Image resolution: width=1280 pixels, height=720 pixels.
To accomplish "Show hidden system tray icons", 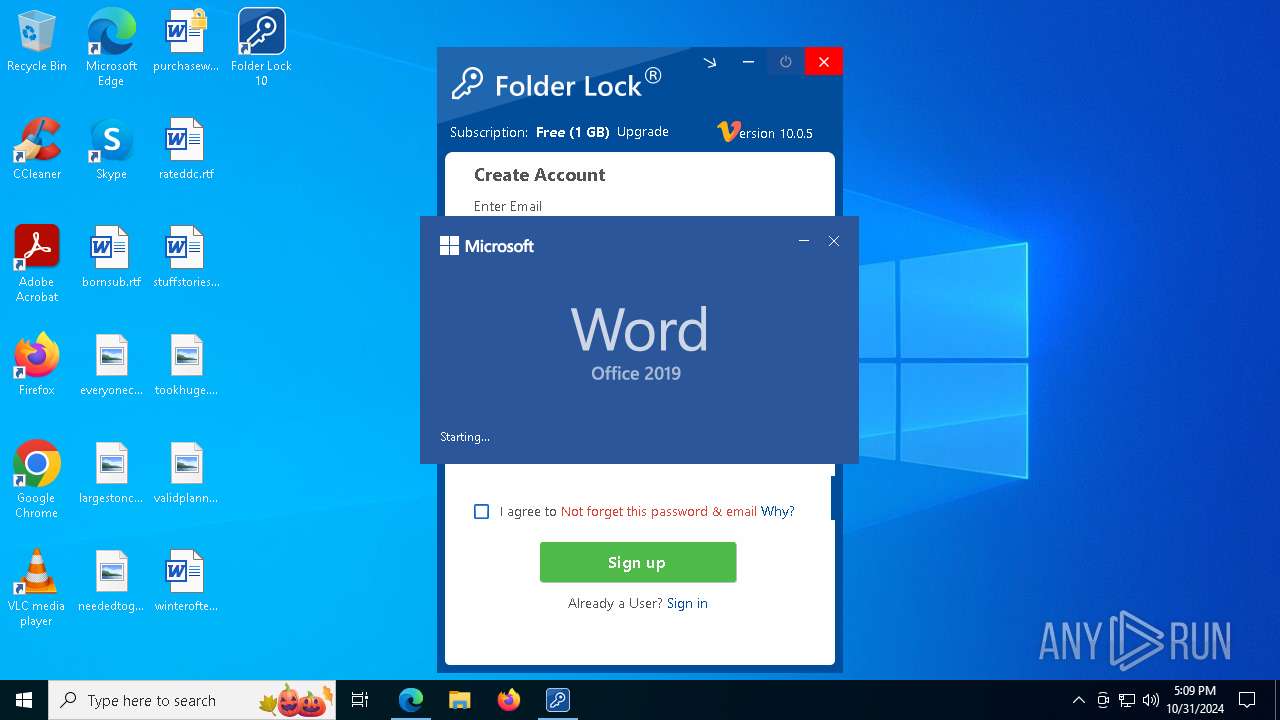I will 1078,700.
